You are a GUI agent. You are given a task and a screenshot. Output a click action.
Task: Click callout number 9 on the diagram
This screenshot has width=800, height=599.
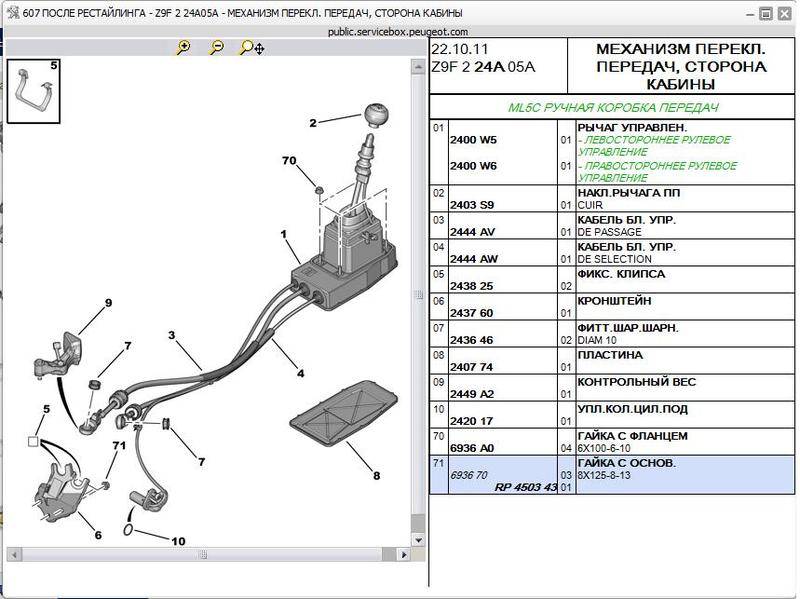tap(108, 302)
